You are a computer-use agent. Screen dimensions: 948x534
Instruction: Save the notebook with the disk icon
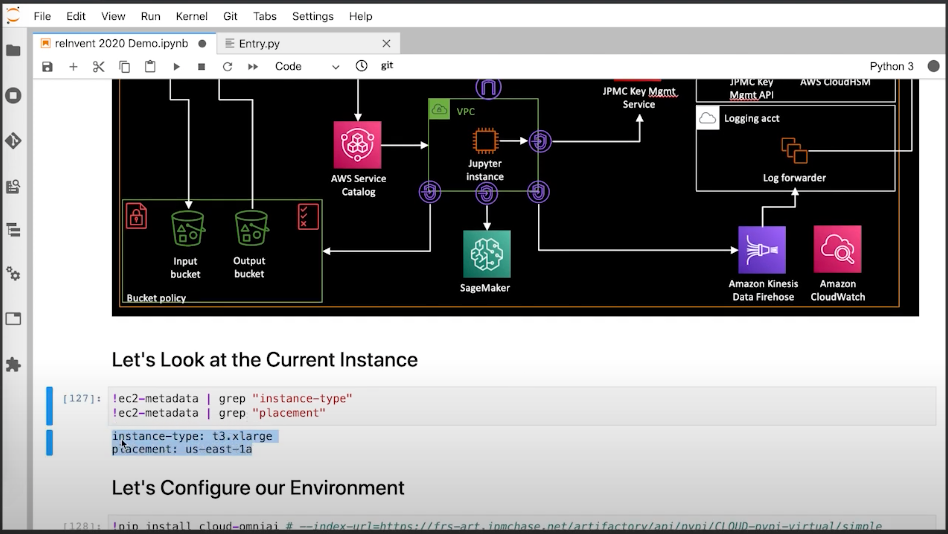click(x=47, y=67)
